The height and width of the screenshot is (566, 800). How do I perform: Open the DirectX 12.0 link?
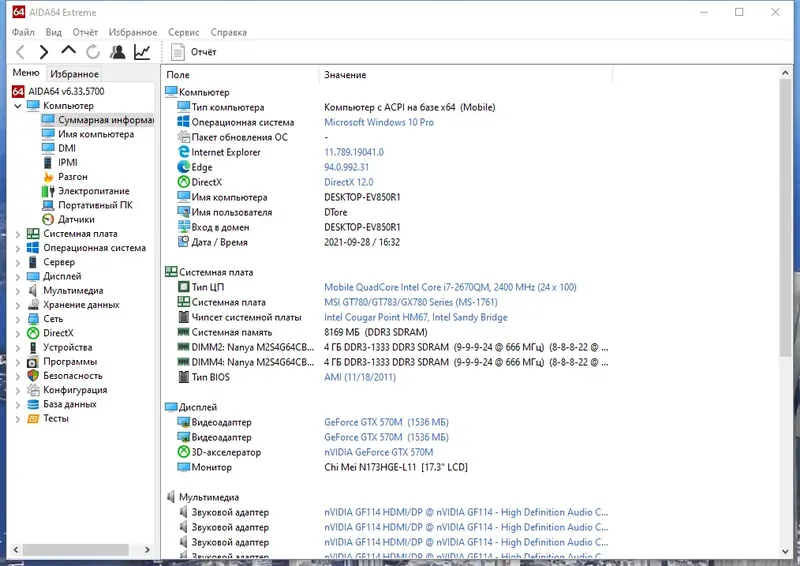tap(348, 182)
